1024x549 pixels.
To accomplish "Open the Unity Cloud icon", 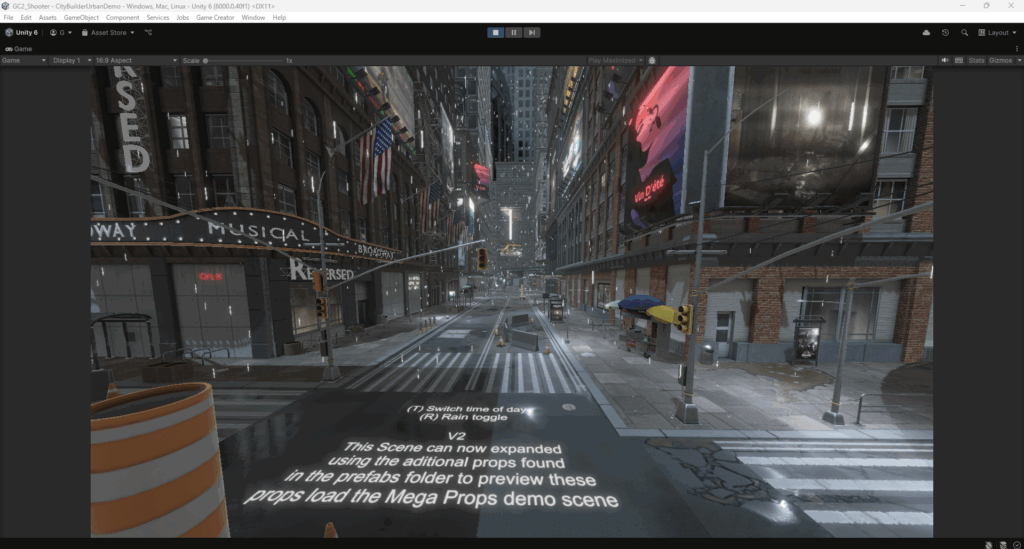I will (x=926, y=33).
